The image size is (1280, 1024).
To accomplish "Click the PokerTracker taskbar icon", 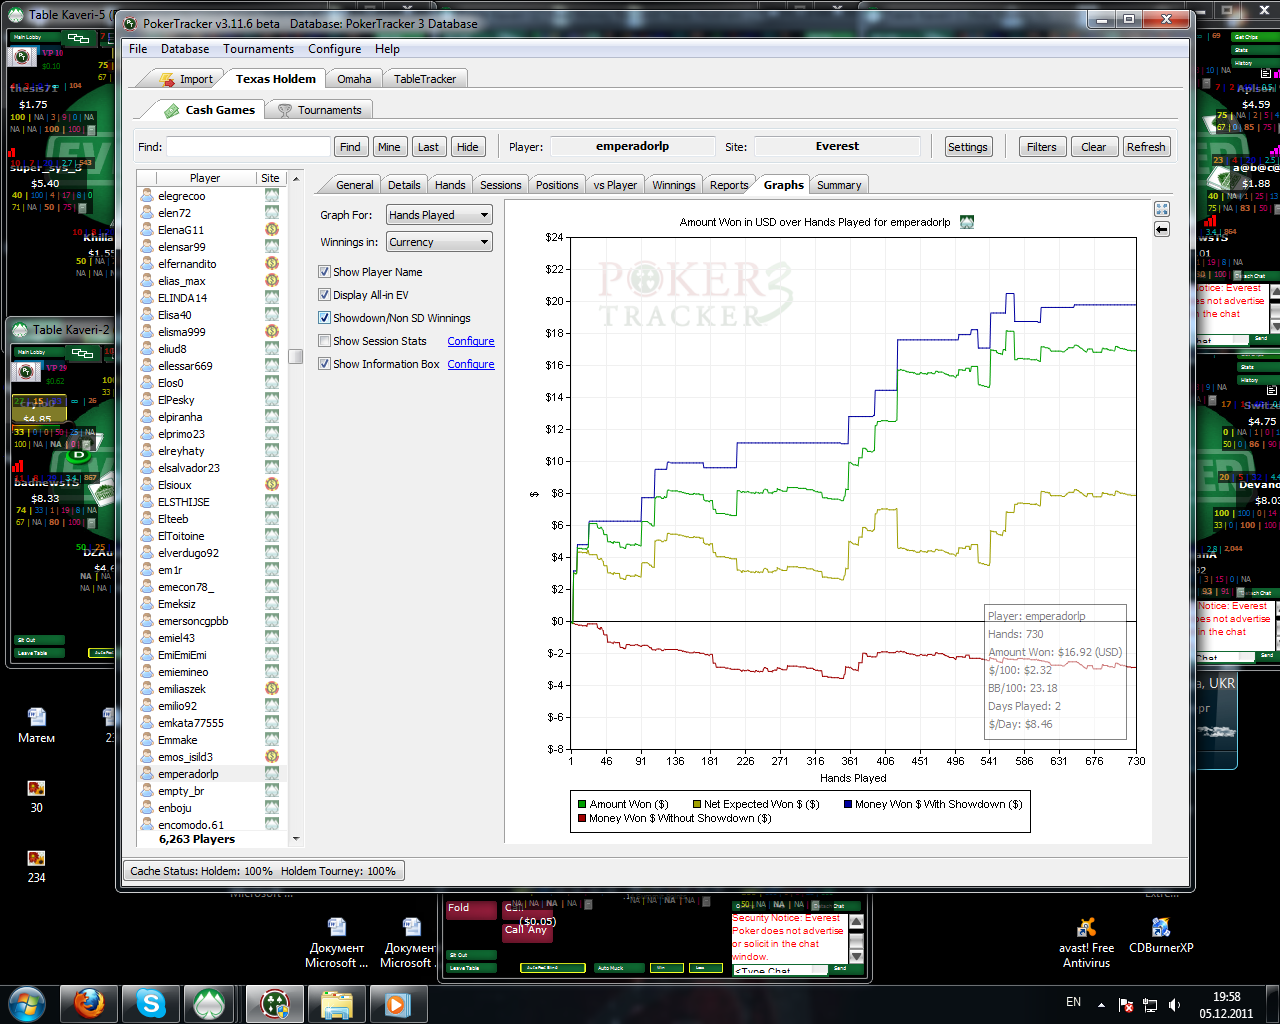I will [x=275, y=1003].
